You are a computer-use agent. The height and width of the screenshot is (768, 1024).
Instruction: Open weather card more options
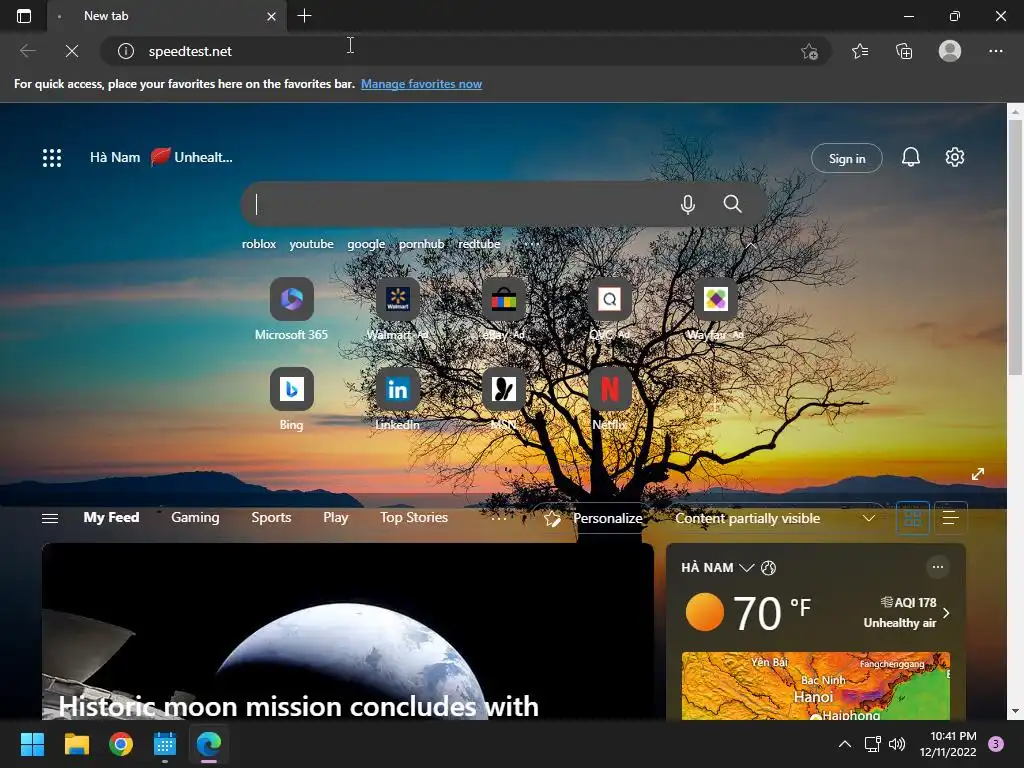click(938, 567)
